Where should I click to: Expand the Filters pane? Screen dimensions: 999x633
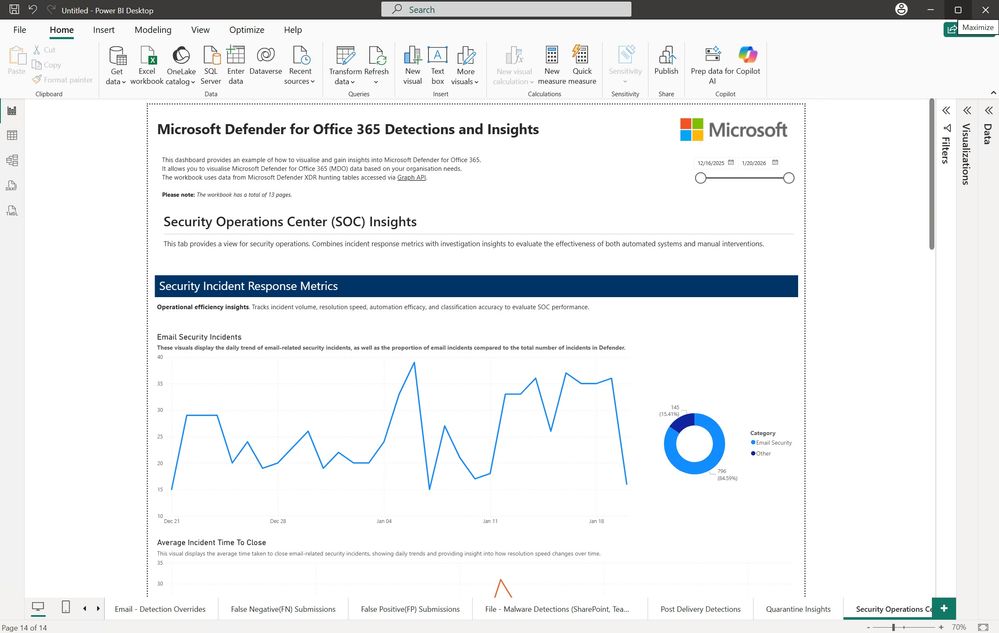(946, 111)
